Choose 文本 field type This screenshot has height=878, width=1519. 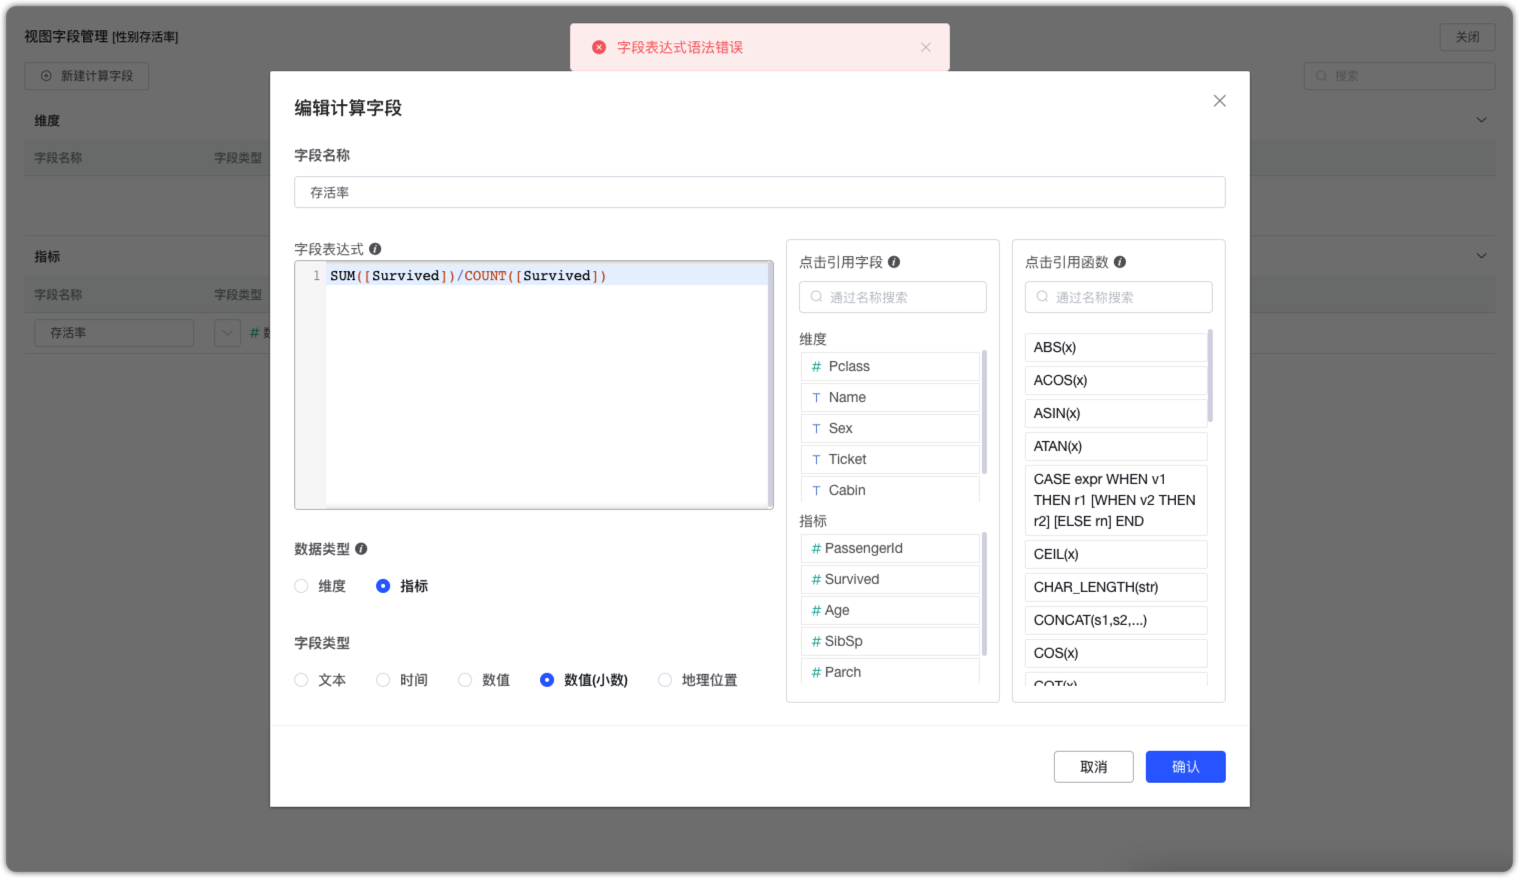[301, 680]
